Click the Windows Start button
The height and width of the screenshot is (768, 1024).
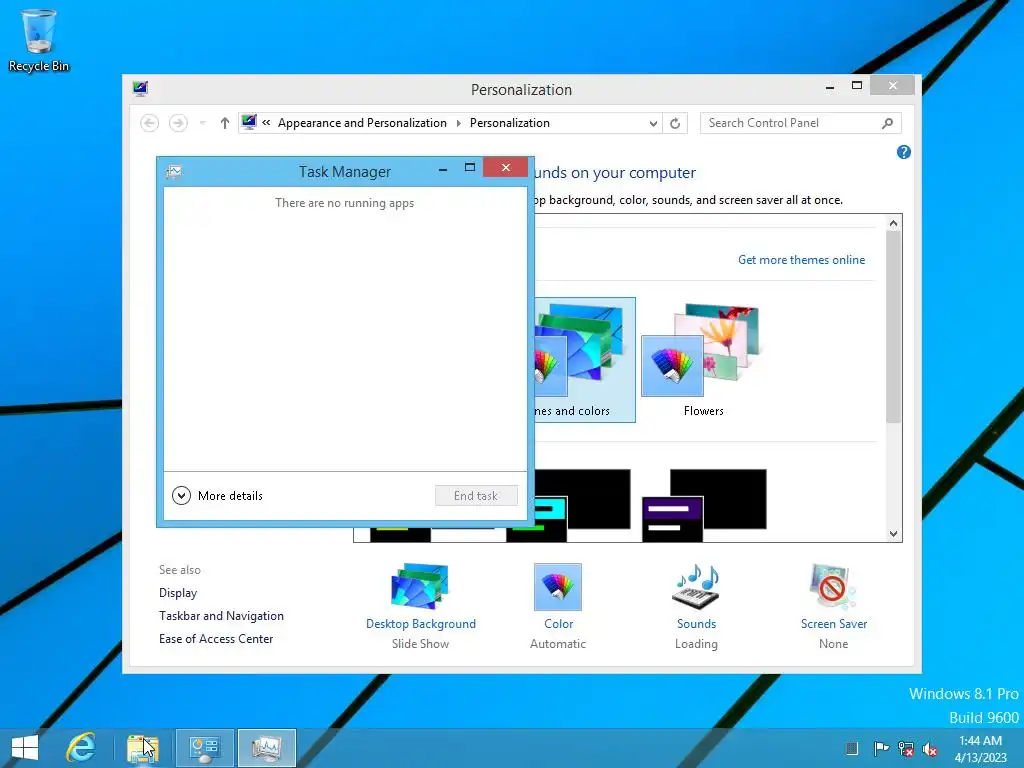(x=25, y=748)
